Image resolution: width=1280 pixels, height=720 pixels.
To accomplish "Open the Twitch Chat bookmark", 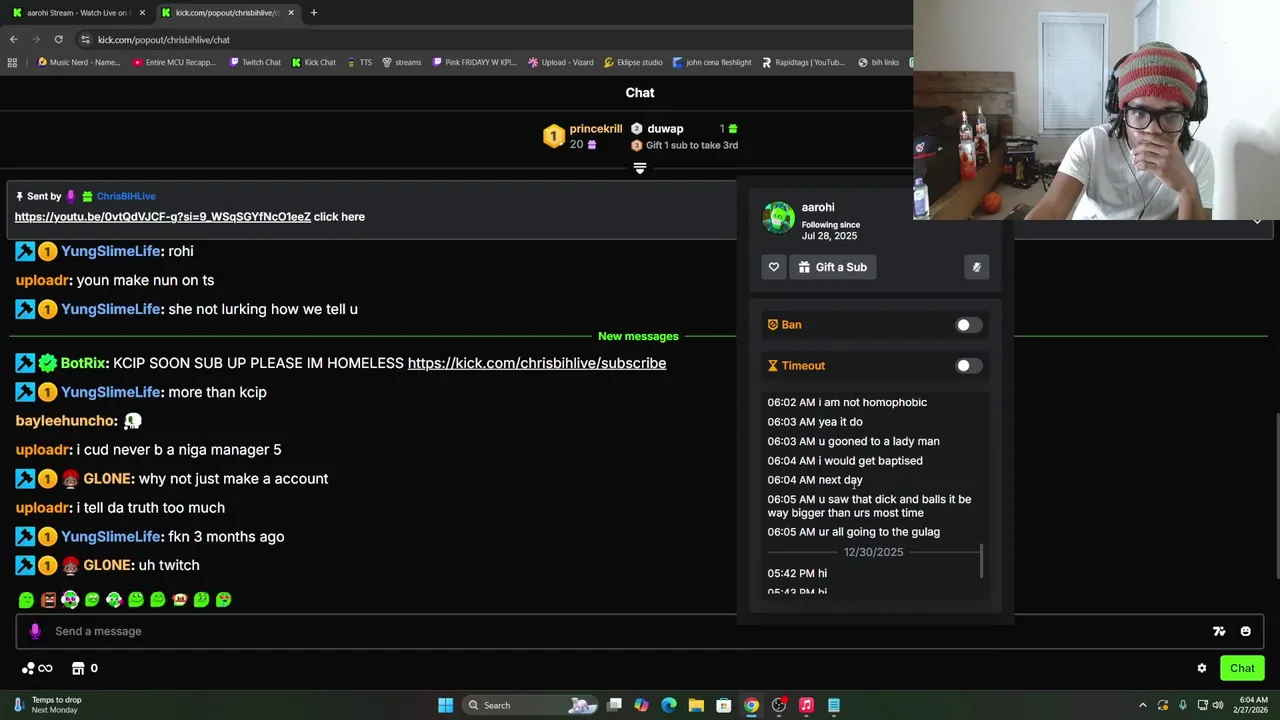I will click(255, 62).
